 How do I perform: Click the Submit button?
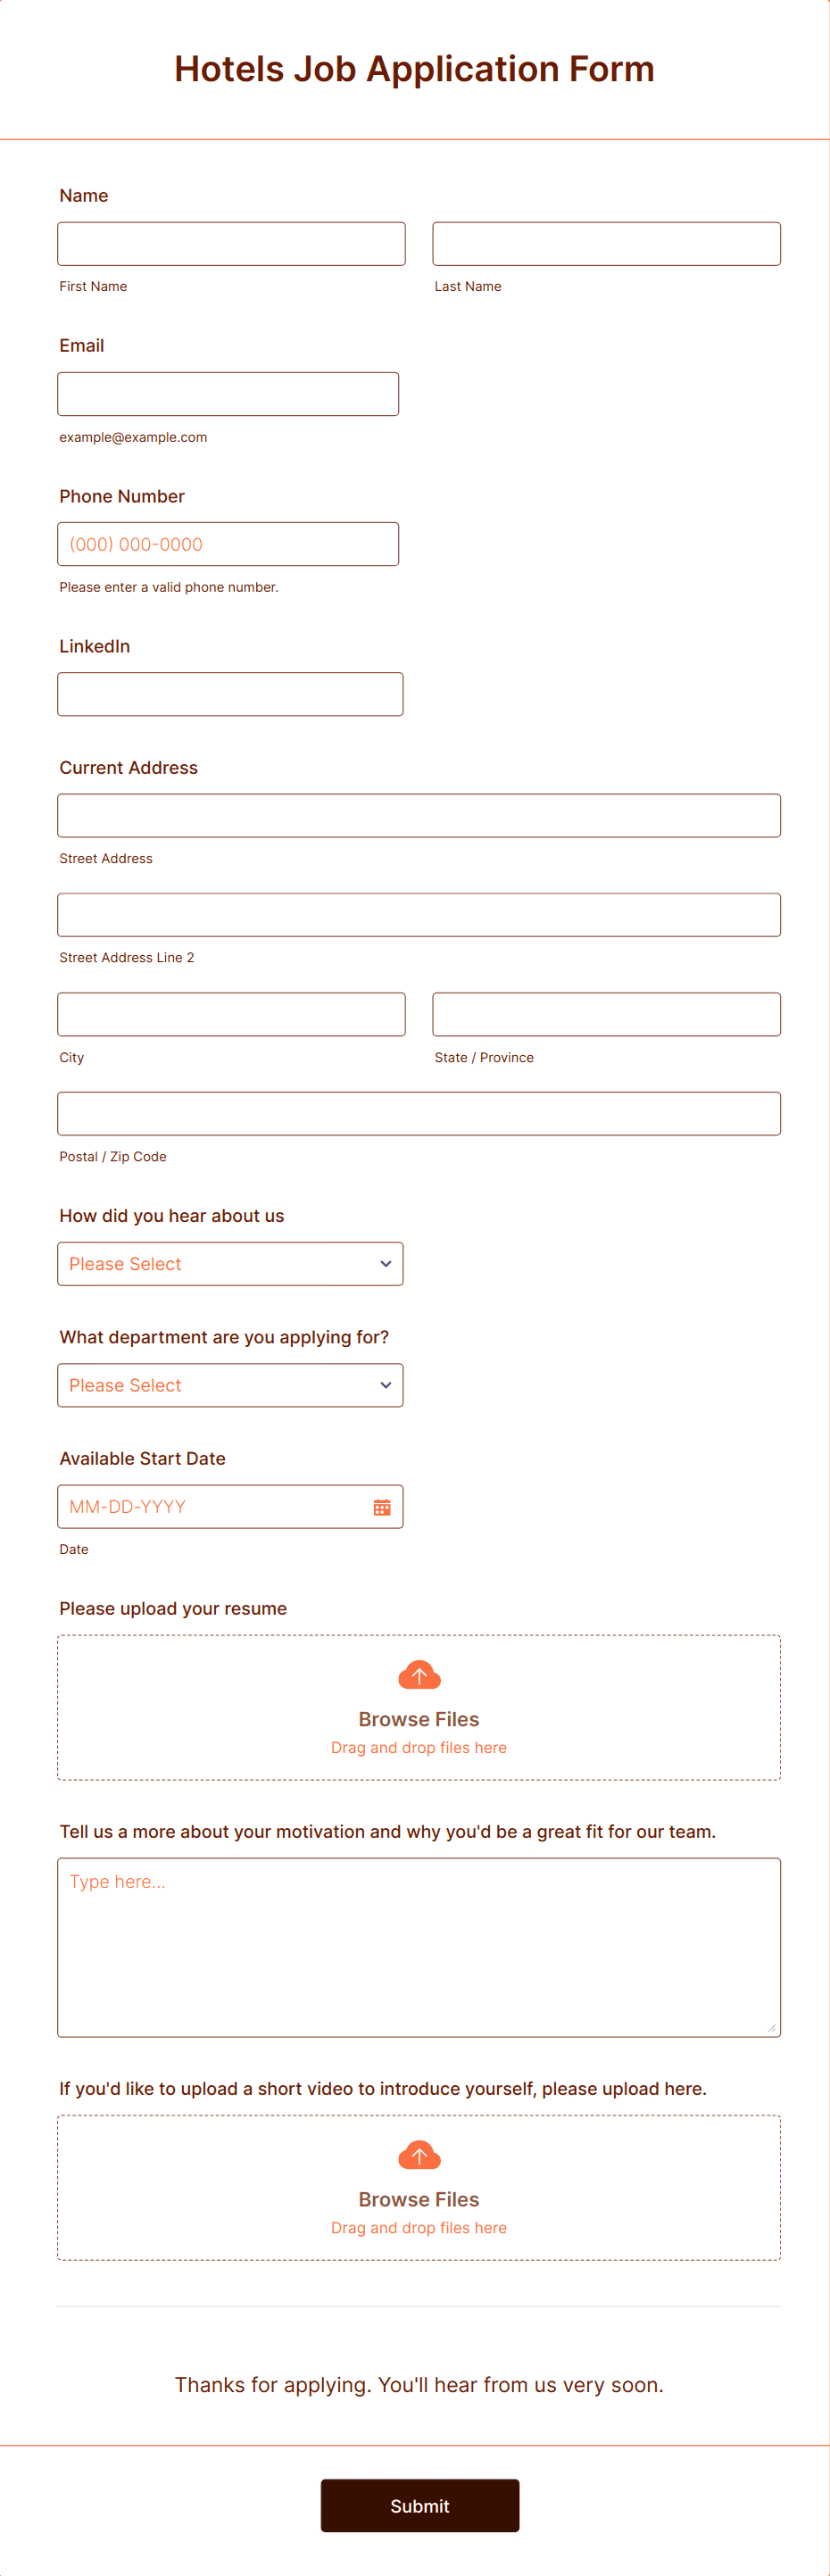(x=419, y=2505)
